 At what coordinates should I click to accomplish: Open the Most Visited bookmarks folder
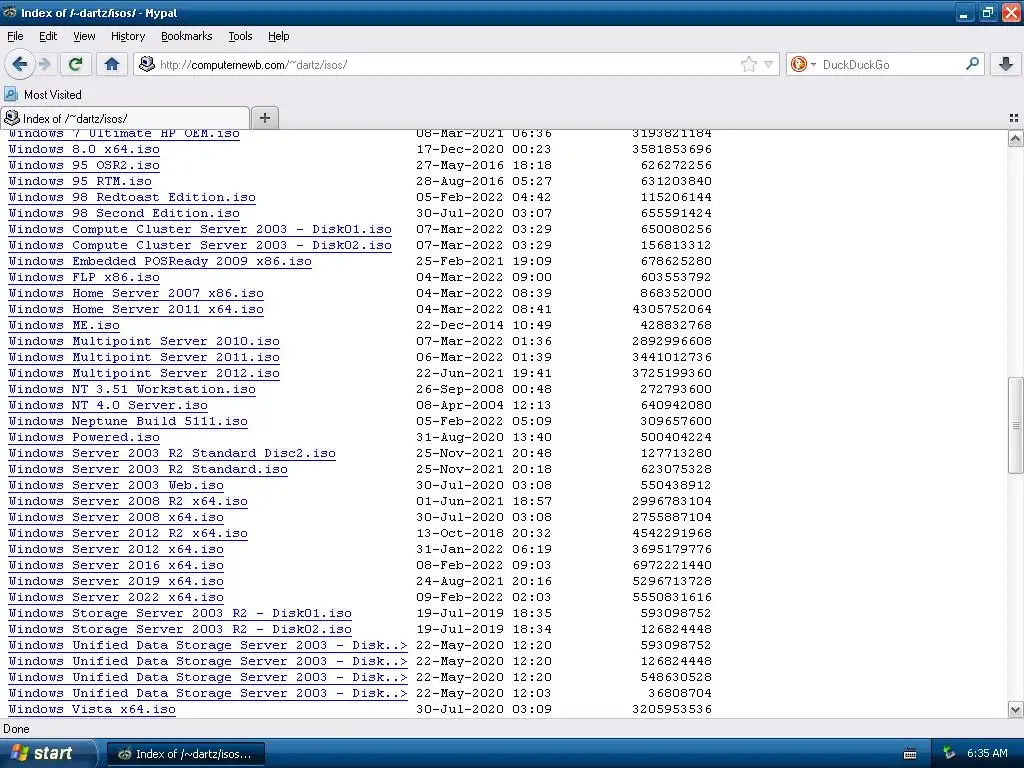43,95
